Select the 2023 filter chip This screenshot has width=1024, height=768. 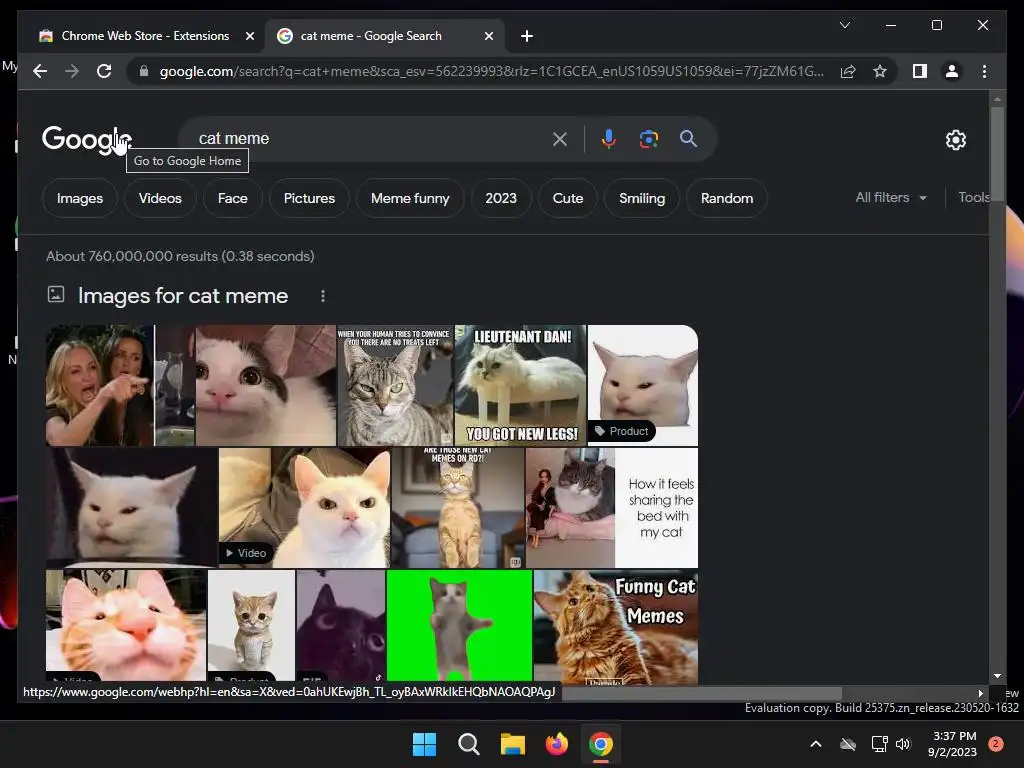point(501,198)
